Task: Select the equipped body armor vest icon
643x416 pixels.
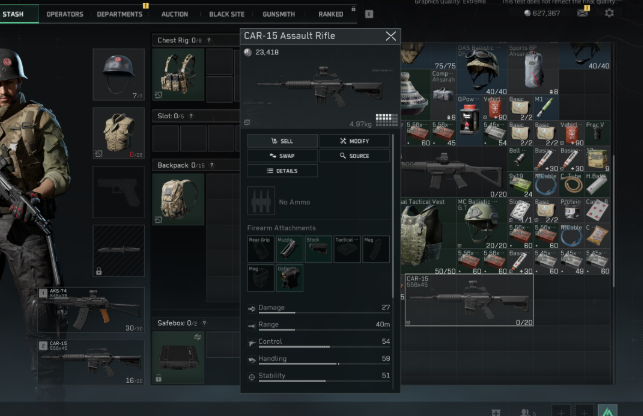Action: 119,133
